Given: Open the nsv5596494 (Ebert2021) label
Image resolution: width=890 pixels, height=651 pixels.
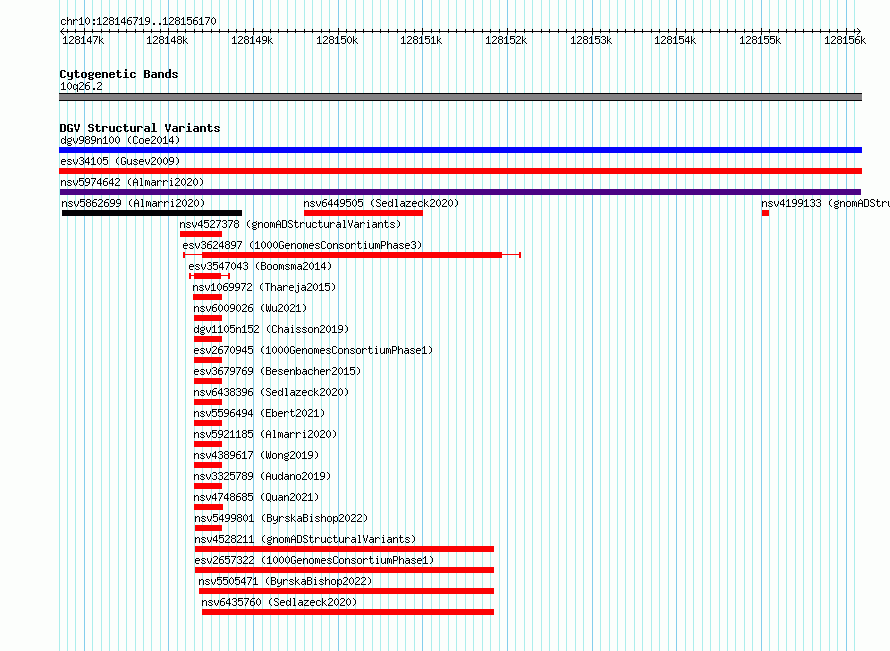Looking at the screenshot, I should 259,413.
